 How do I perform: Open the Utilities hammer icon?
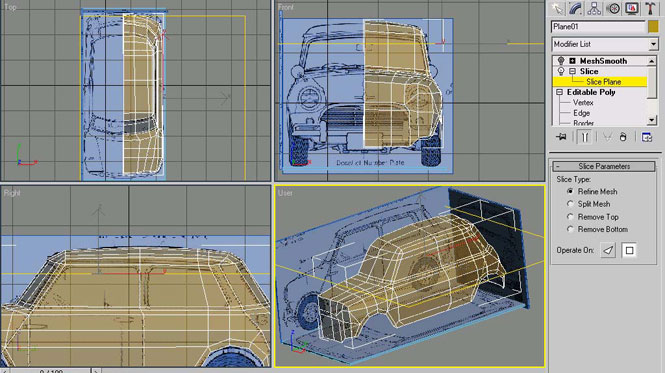click(x=650, y=8)
